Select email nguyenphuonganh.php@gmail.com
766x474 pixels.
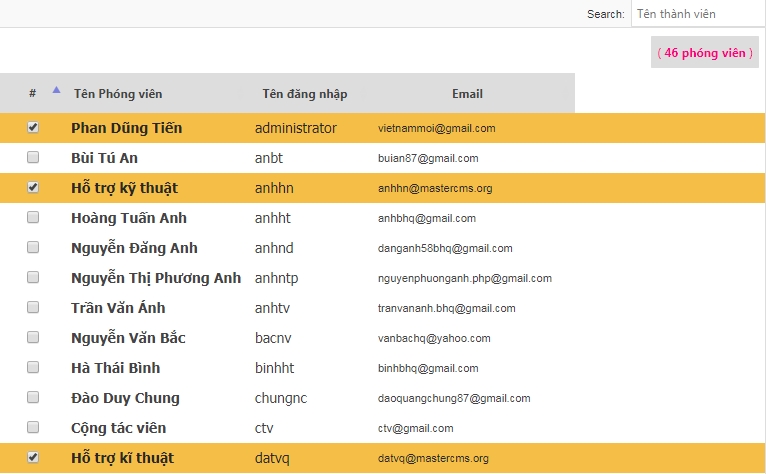pos(465,279)
